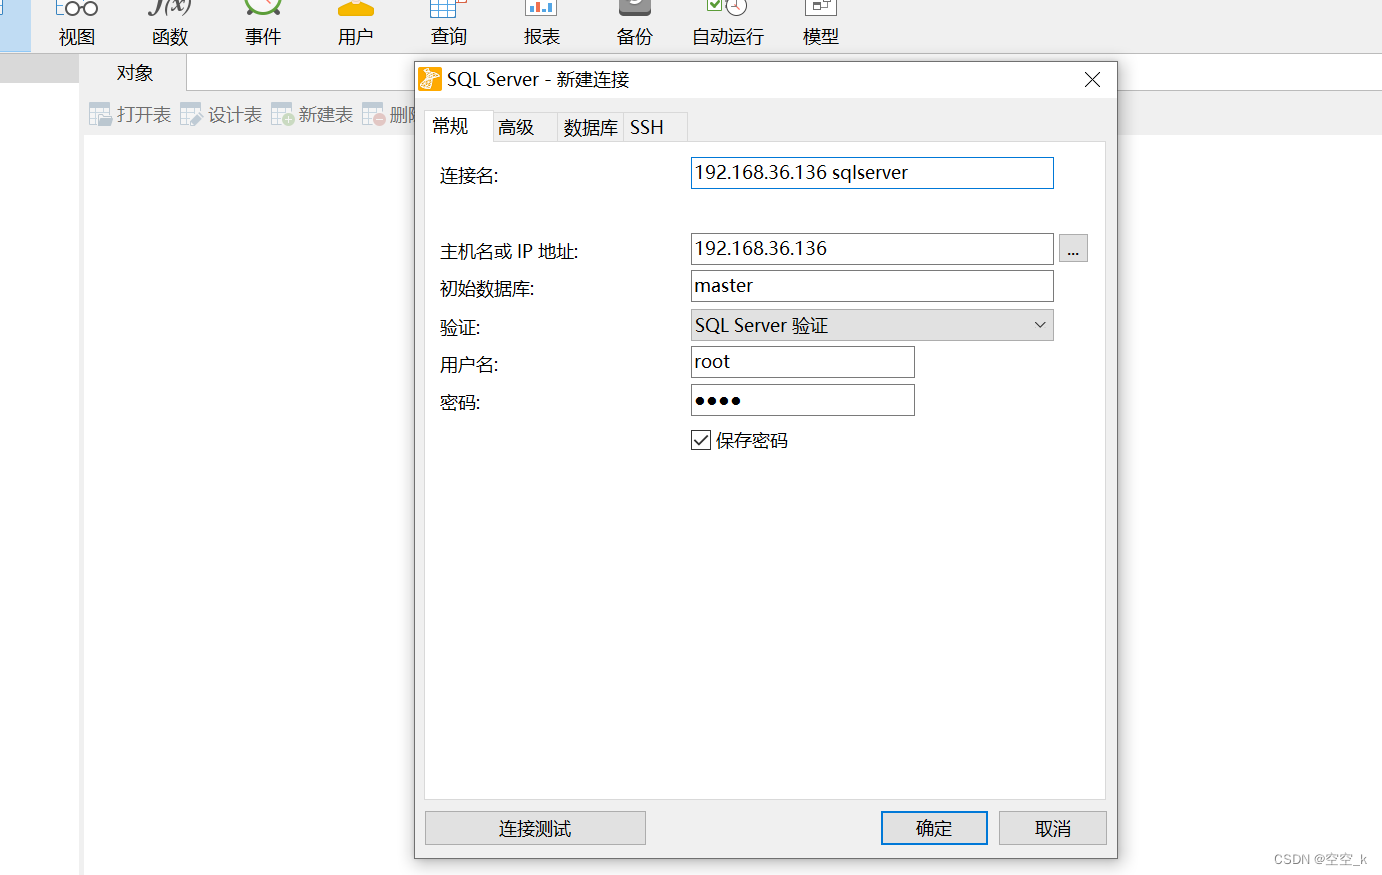Screen dimensions: 1382x875
Task: Open the 报表 (Report) toolbar item
Action: (541, 24)
